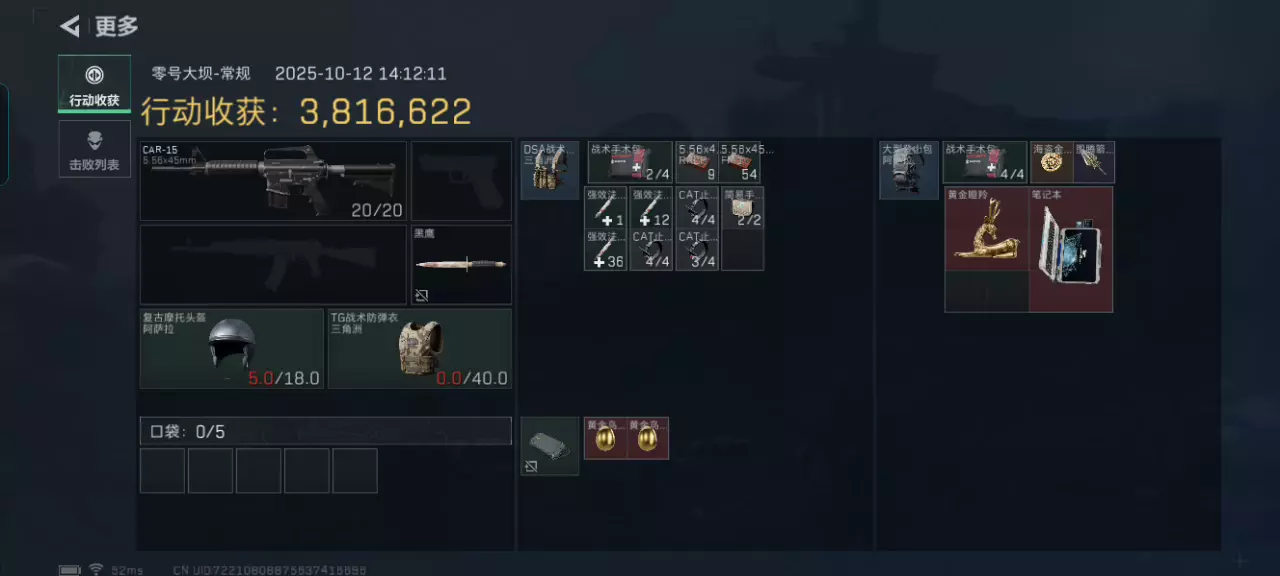Select the 复古摩托头盔 helmet
This screenshot has width=1280, height=576.
click(231, 348)
